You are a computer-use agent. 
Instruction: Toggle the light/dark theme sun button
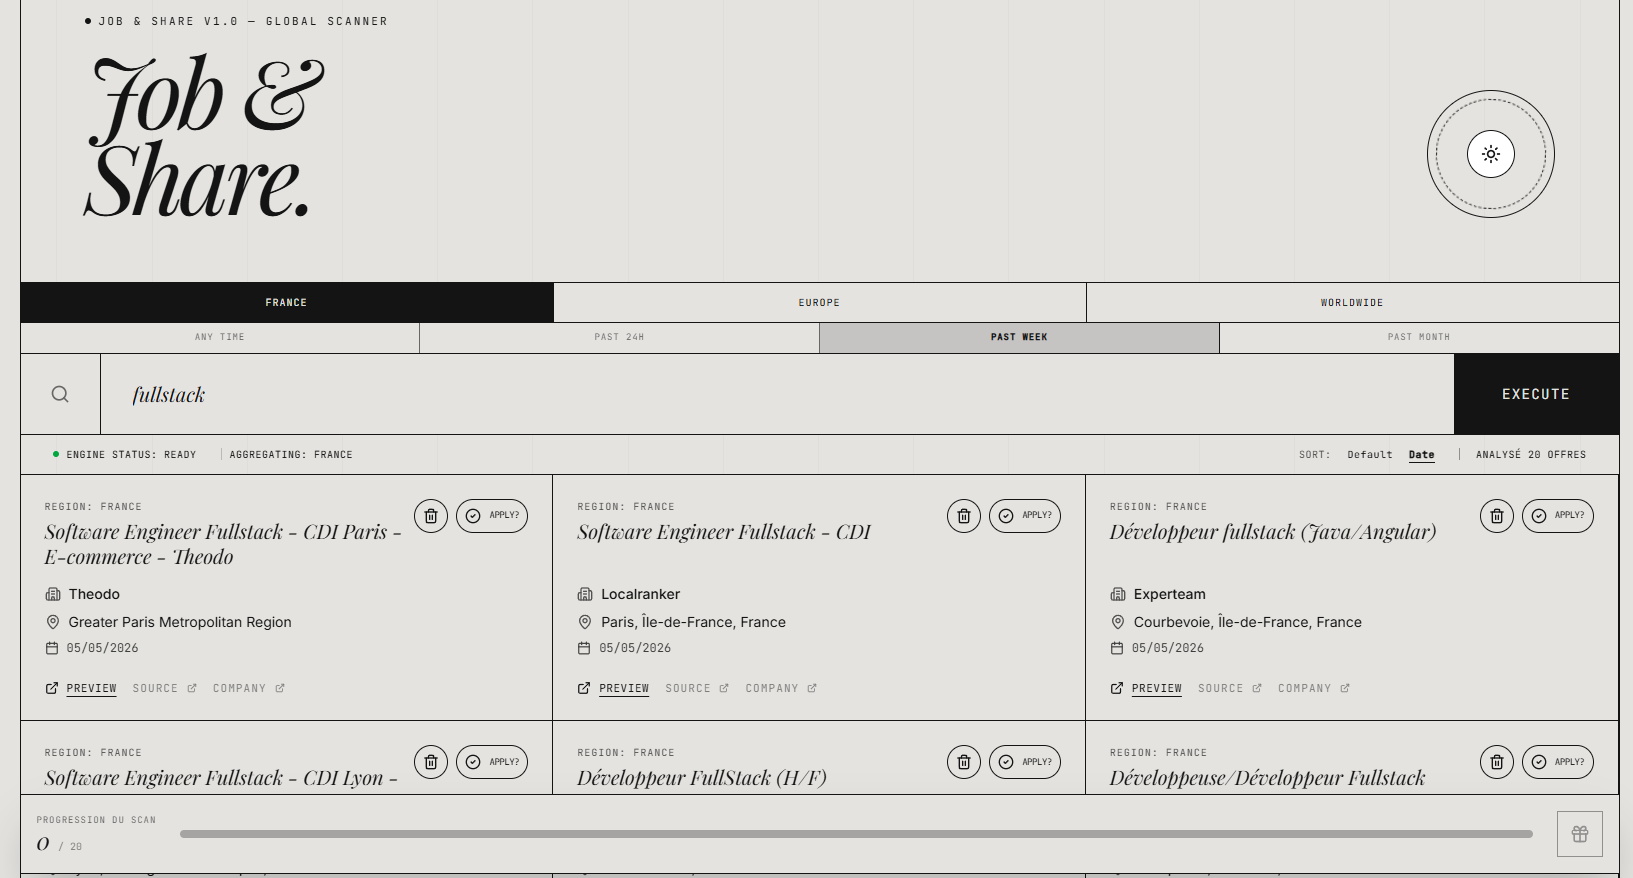tap(1490, 154)
